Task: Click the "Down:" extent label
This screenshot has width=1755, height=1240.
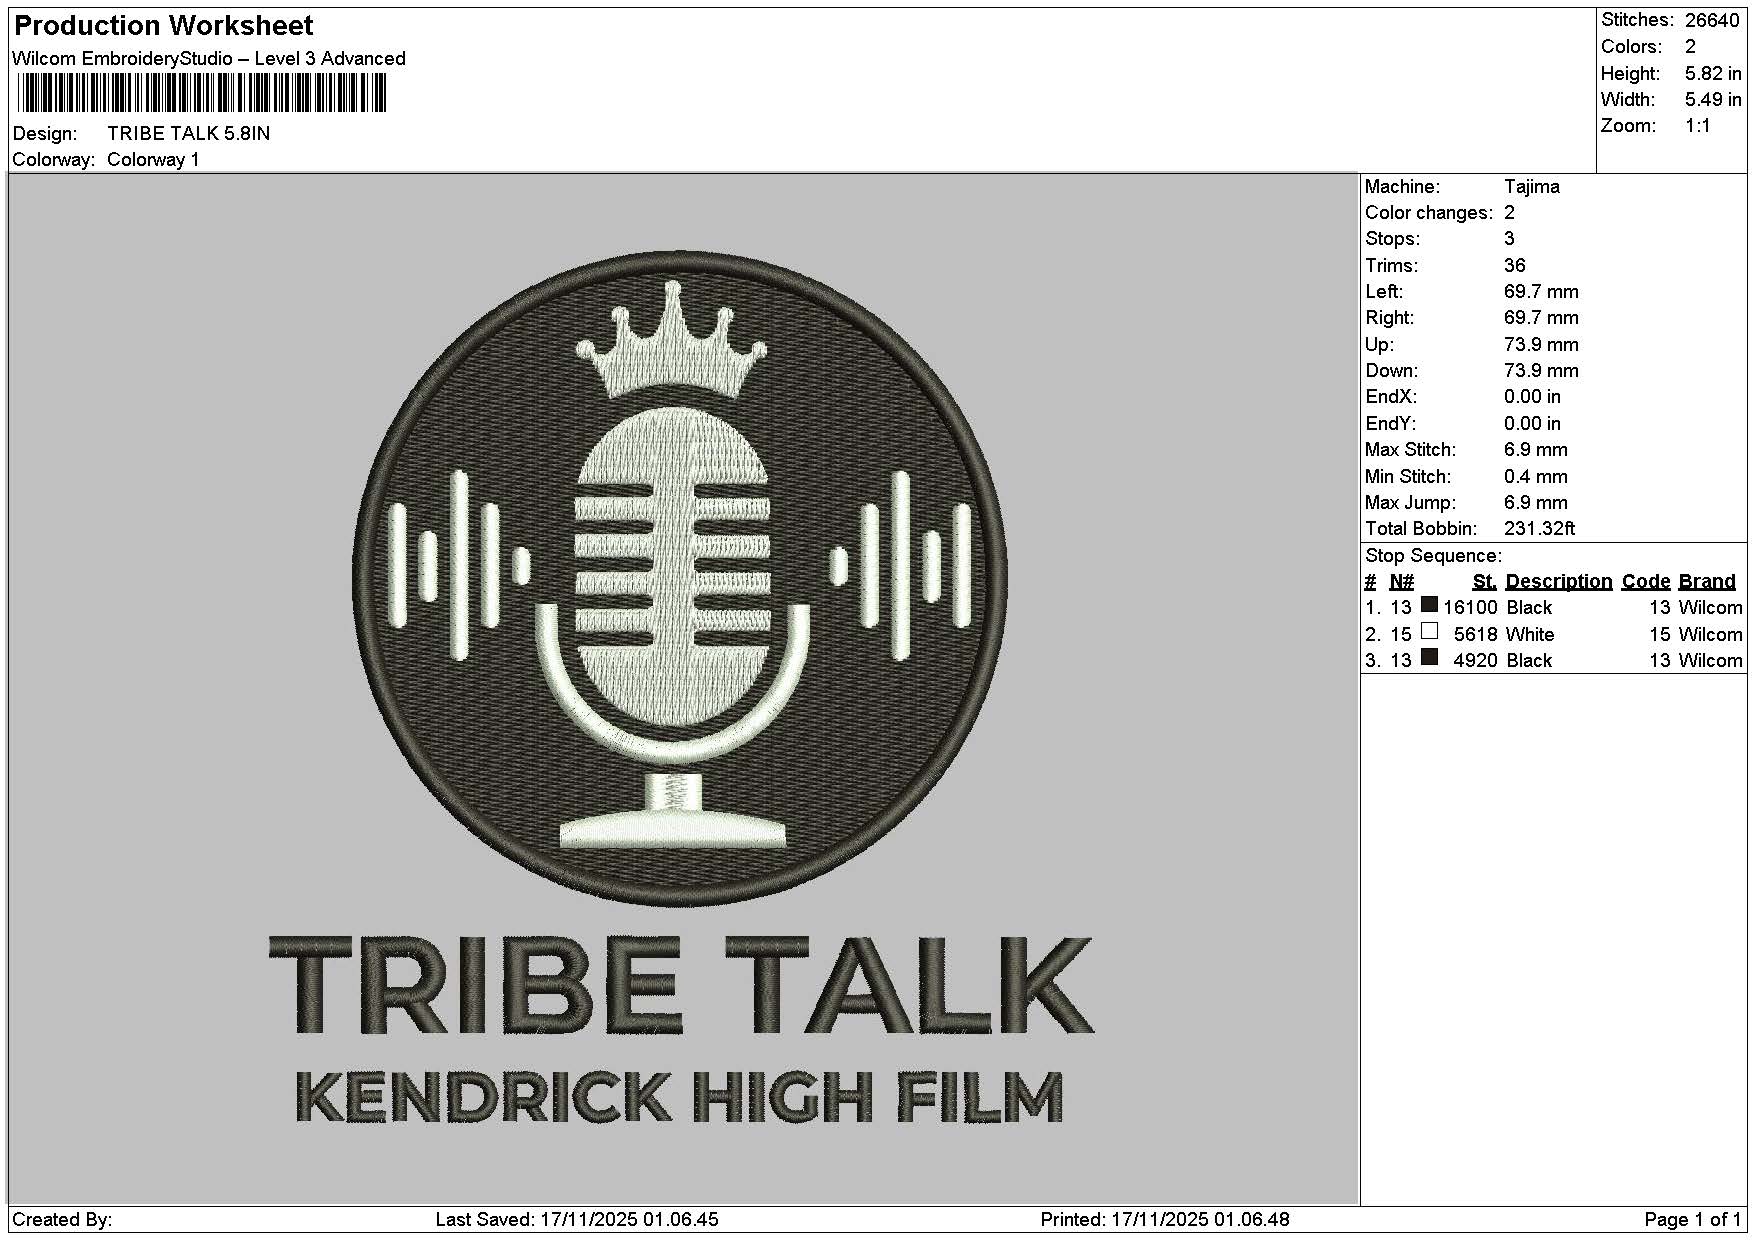Action: tap(1392, 370)
